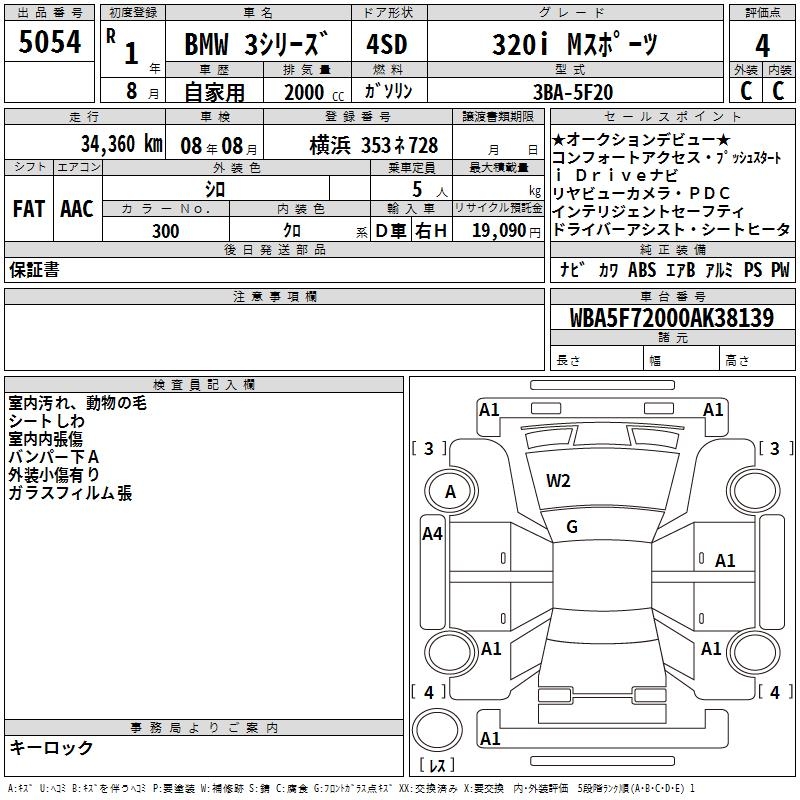Screen dimensions: 800x800
Task: Click lot number 5054
Action: pyautogui.click(x=49, y=42)
